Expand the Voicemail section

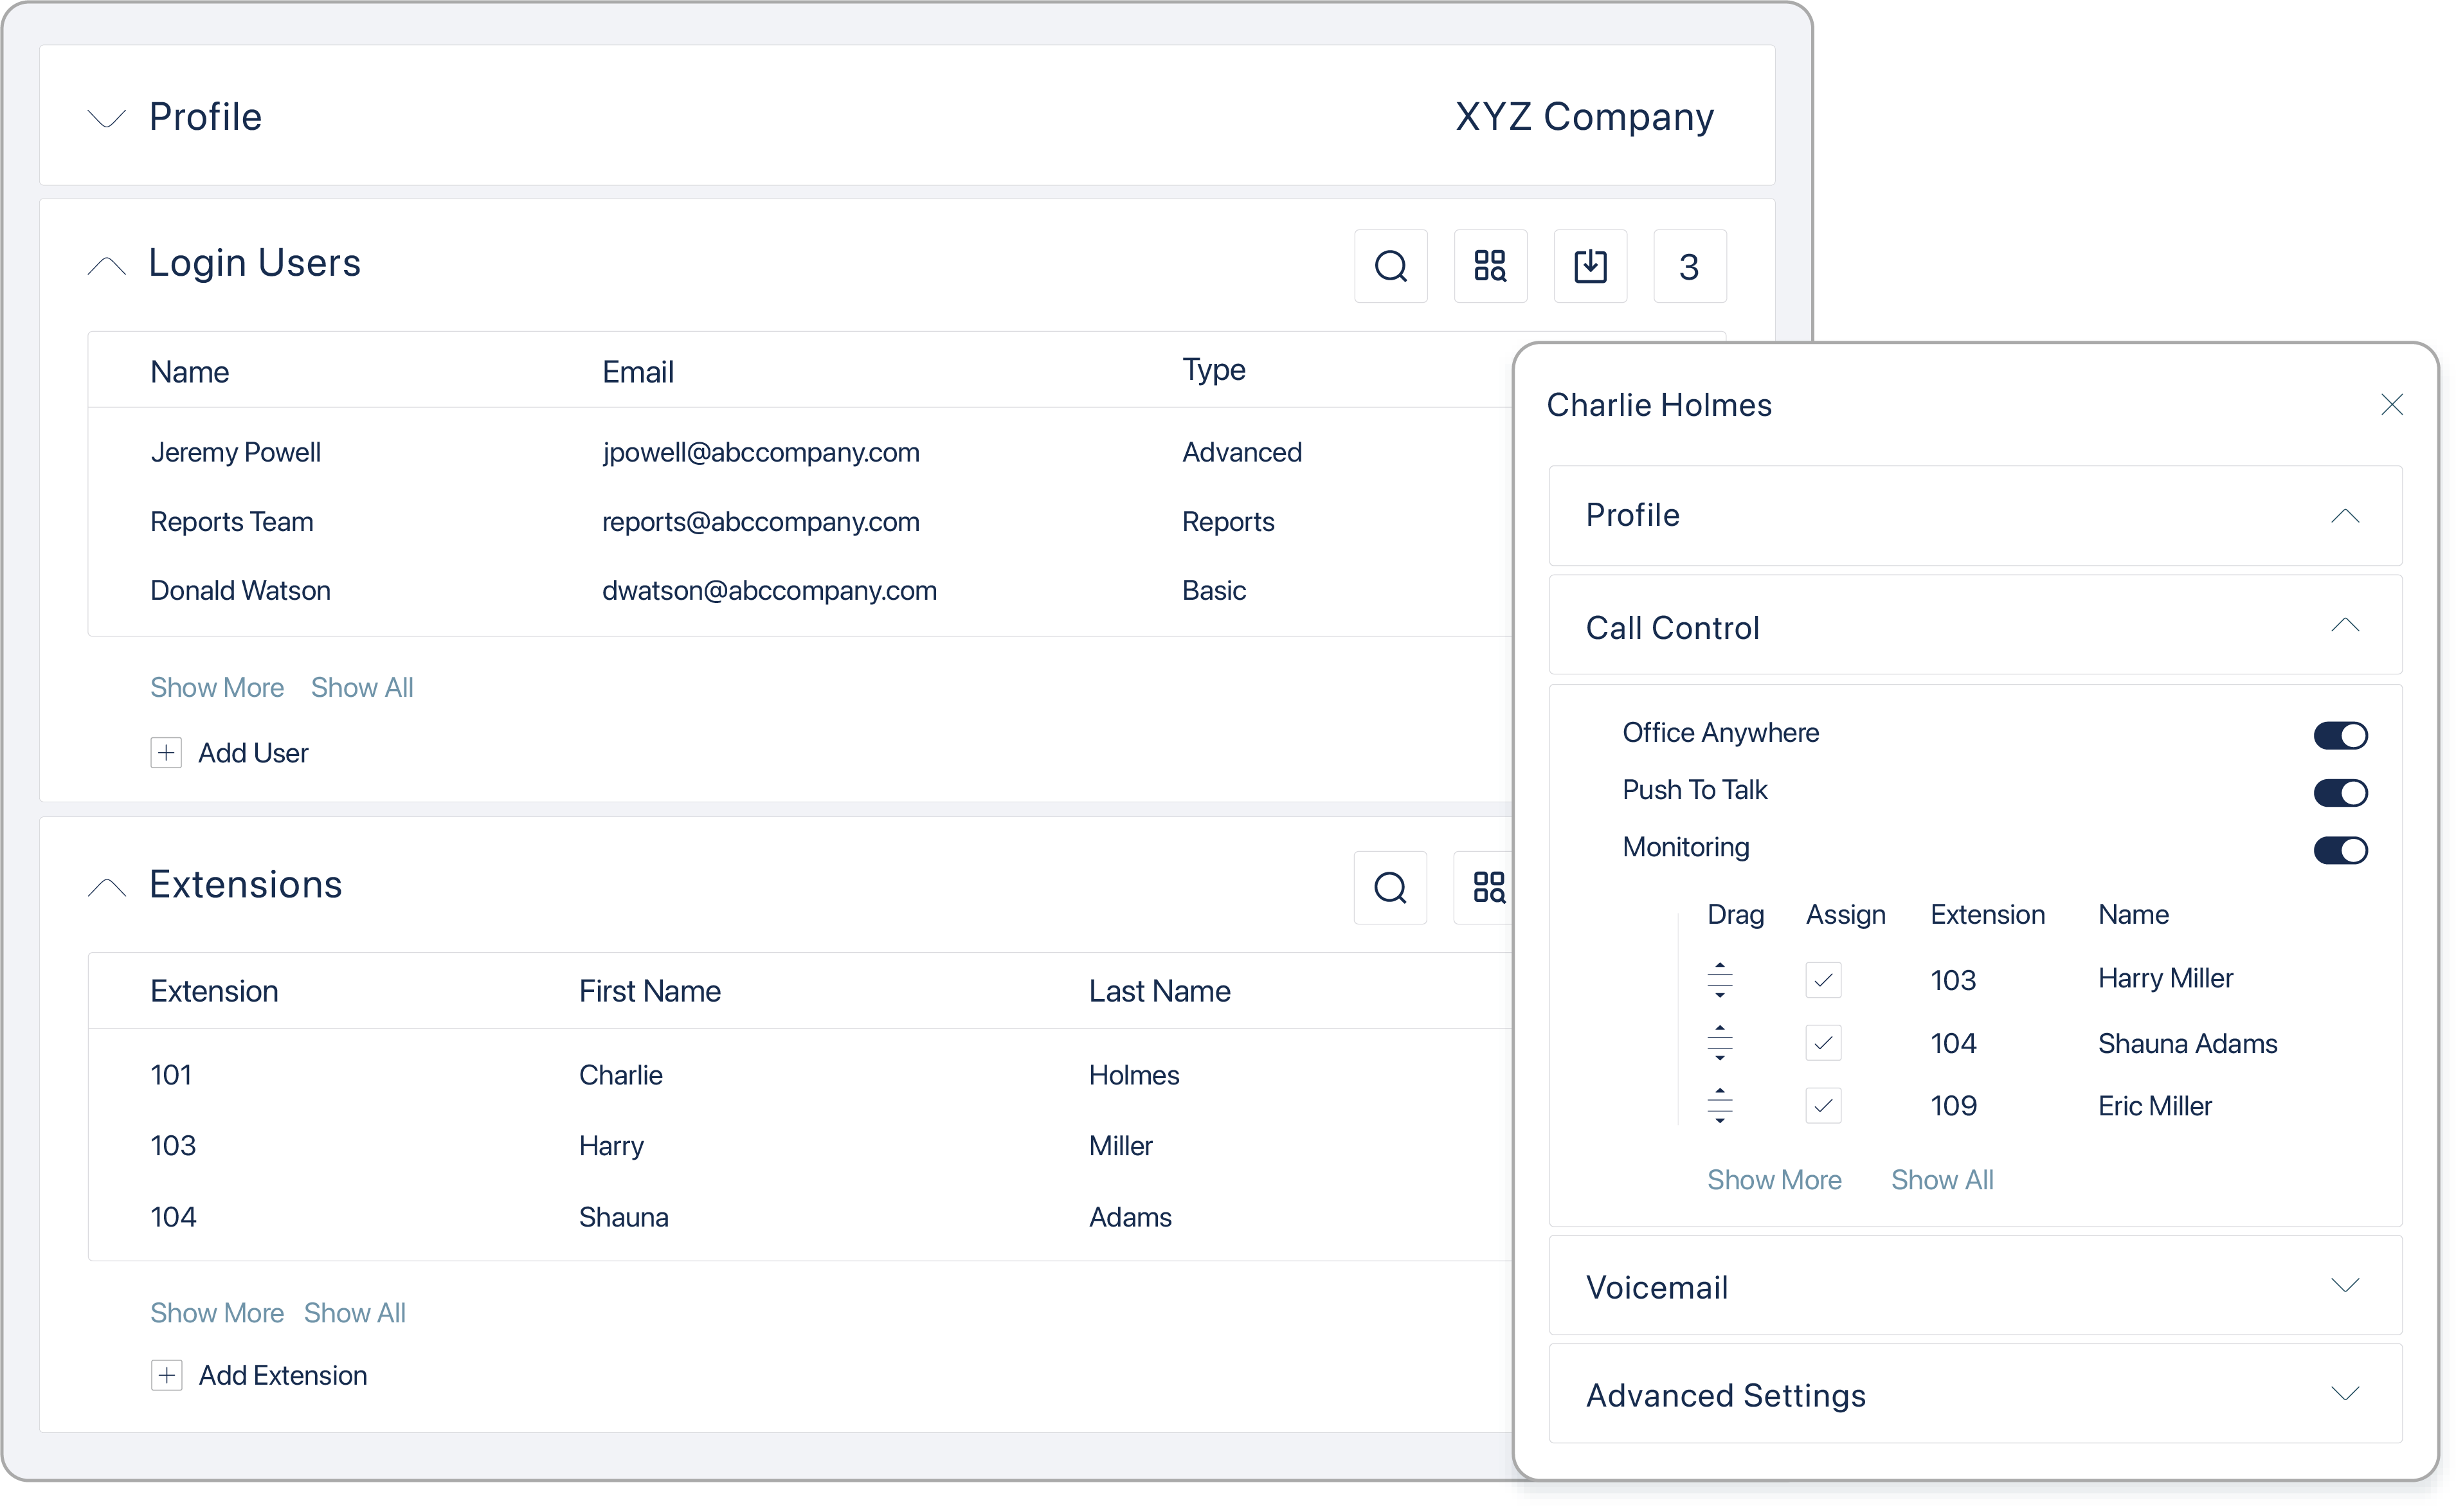2346,1286
